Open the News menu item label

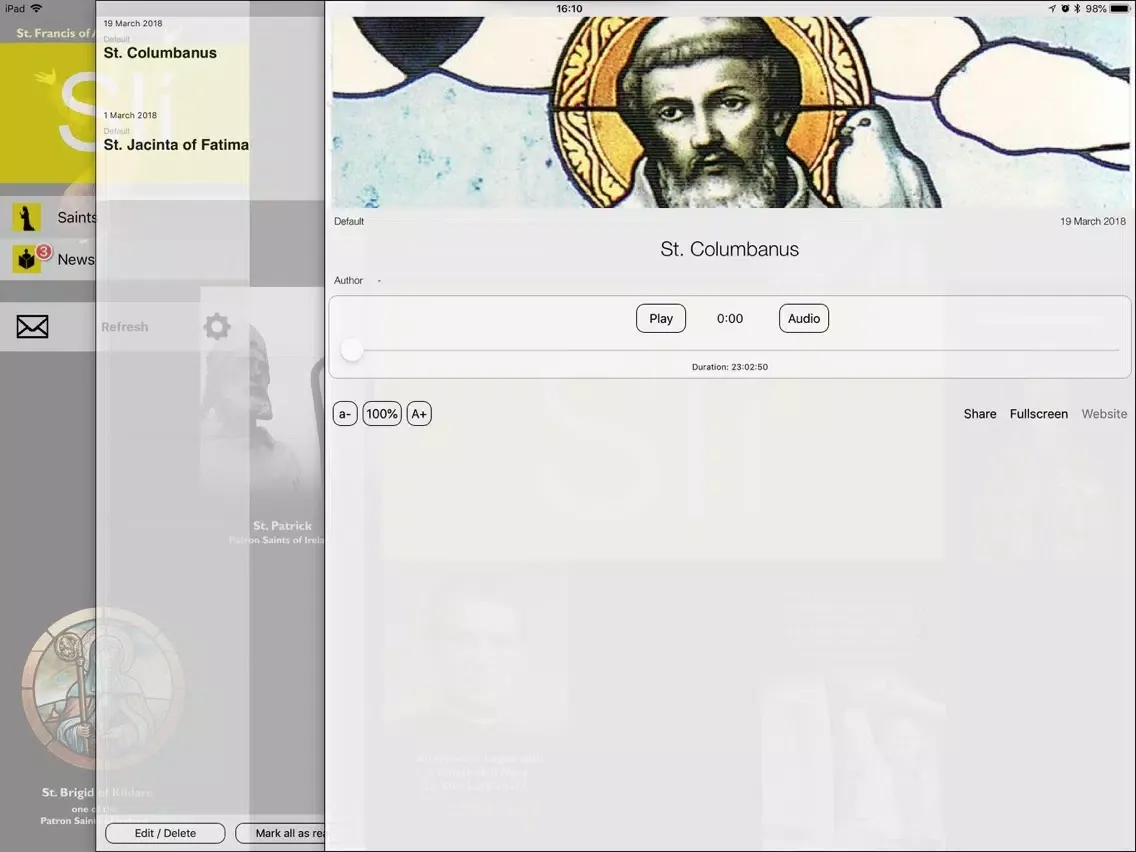pos(76,259)
